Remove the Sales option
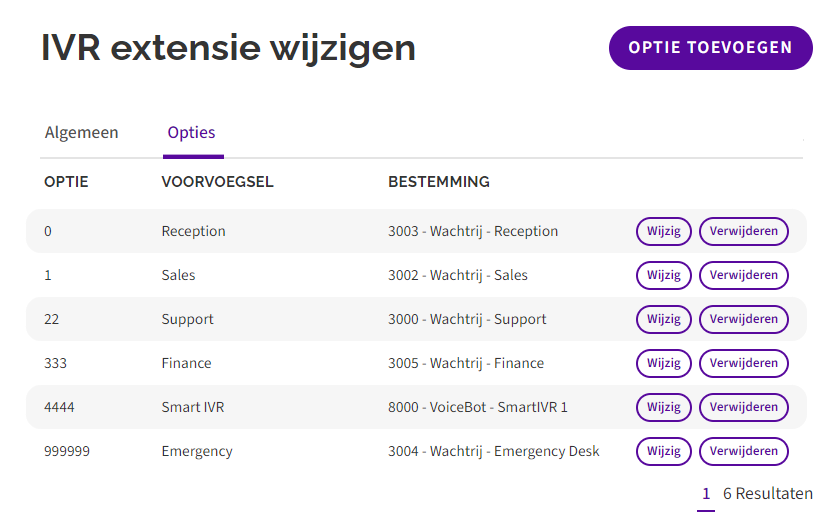Viewport: 820px width, 515px height. point(743,275)
